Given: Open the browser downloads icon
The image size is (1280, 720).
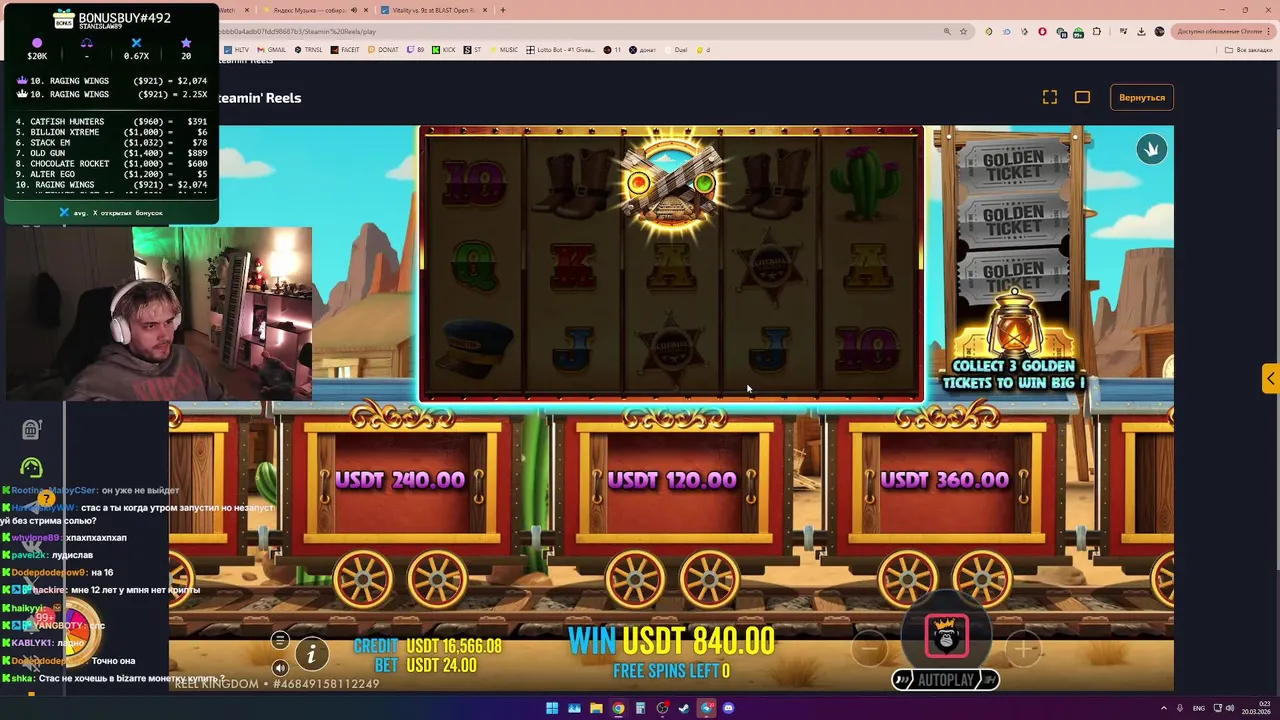Looking at the screenshot, I should pos(1141,31).
